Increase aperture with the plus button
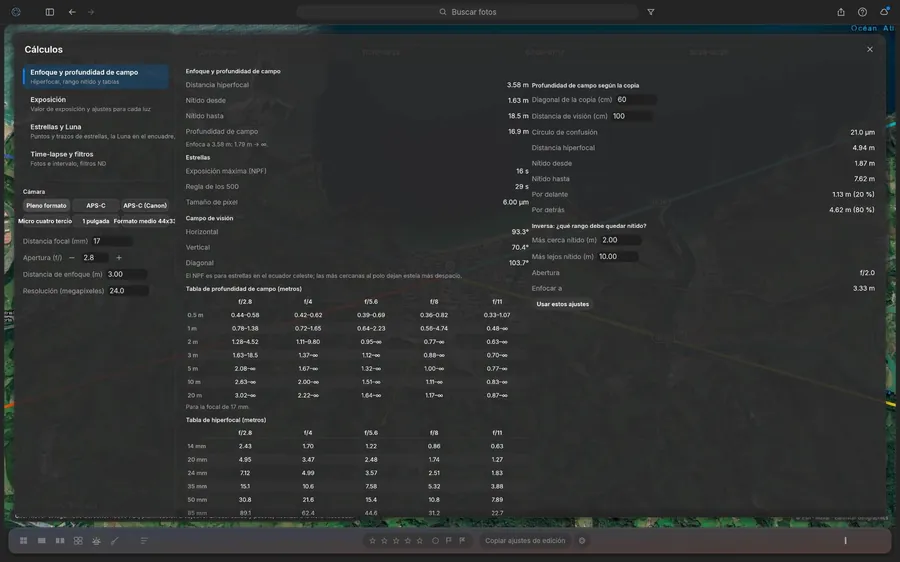The width and height of the screenshot is (900, 562). point(119,258)
